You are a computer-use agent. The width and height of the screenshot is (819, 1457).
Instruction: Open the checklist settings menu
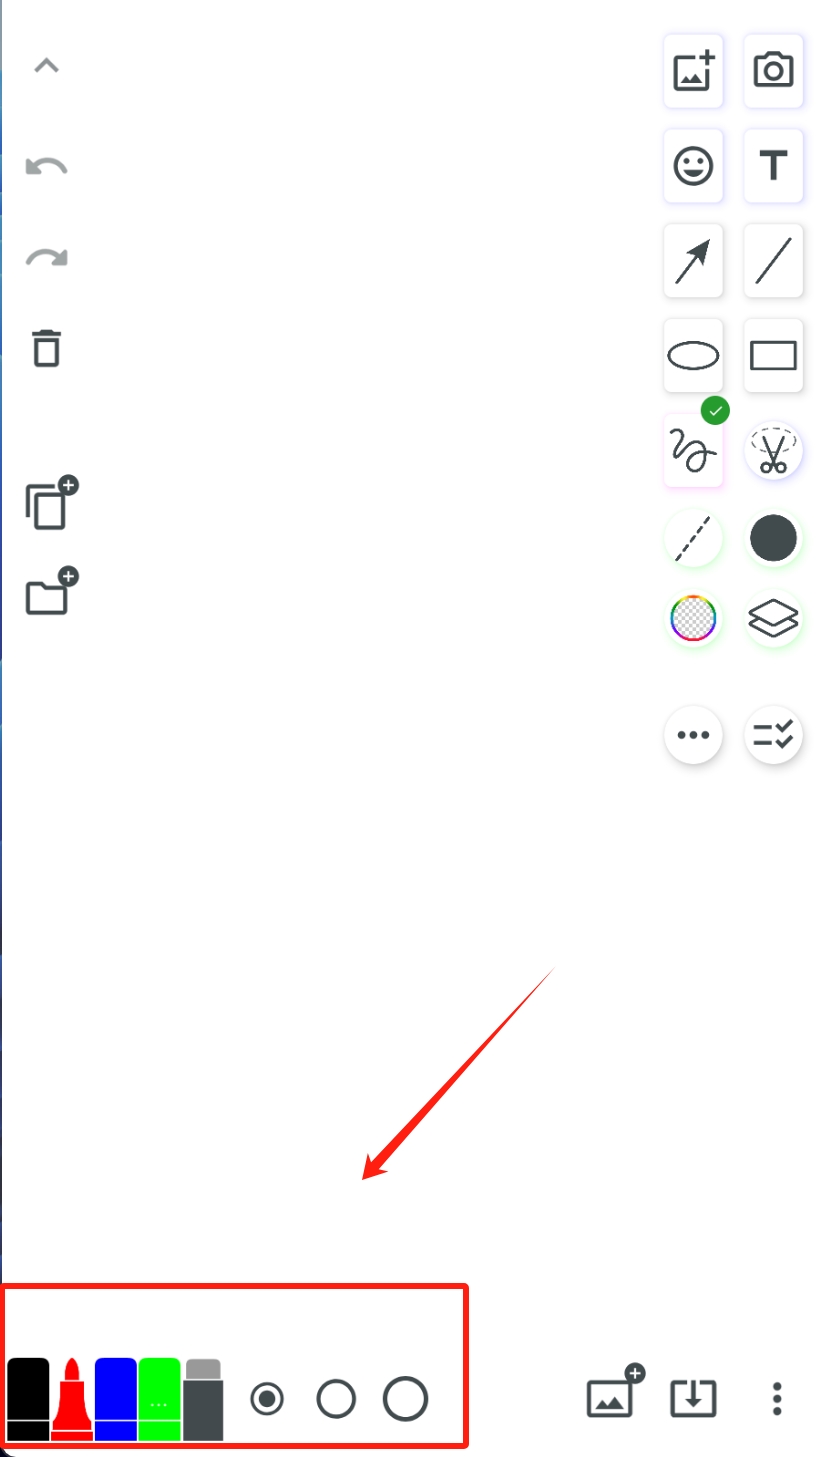[773, 735]
